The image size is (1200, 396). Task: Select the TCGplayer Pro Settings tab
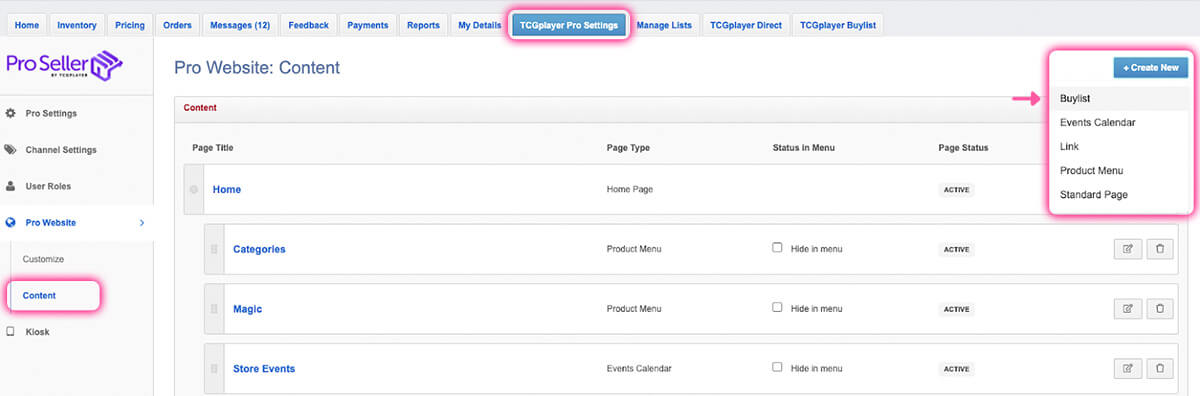point(569,25)
